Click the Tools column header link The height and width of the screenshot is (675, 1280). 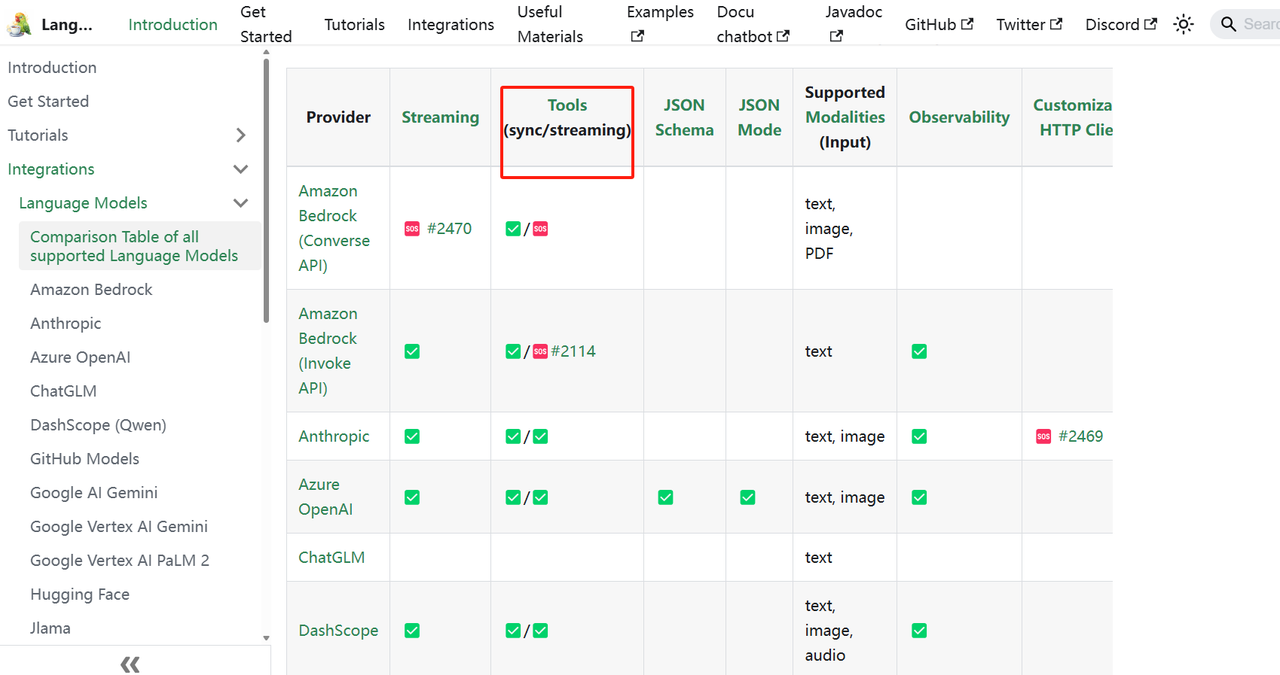(x=567, y=105)
